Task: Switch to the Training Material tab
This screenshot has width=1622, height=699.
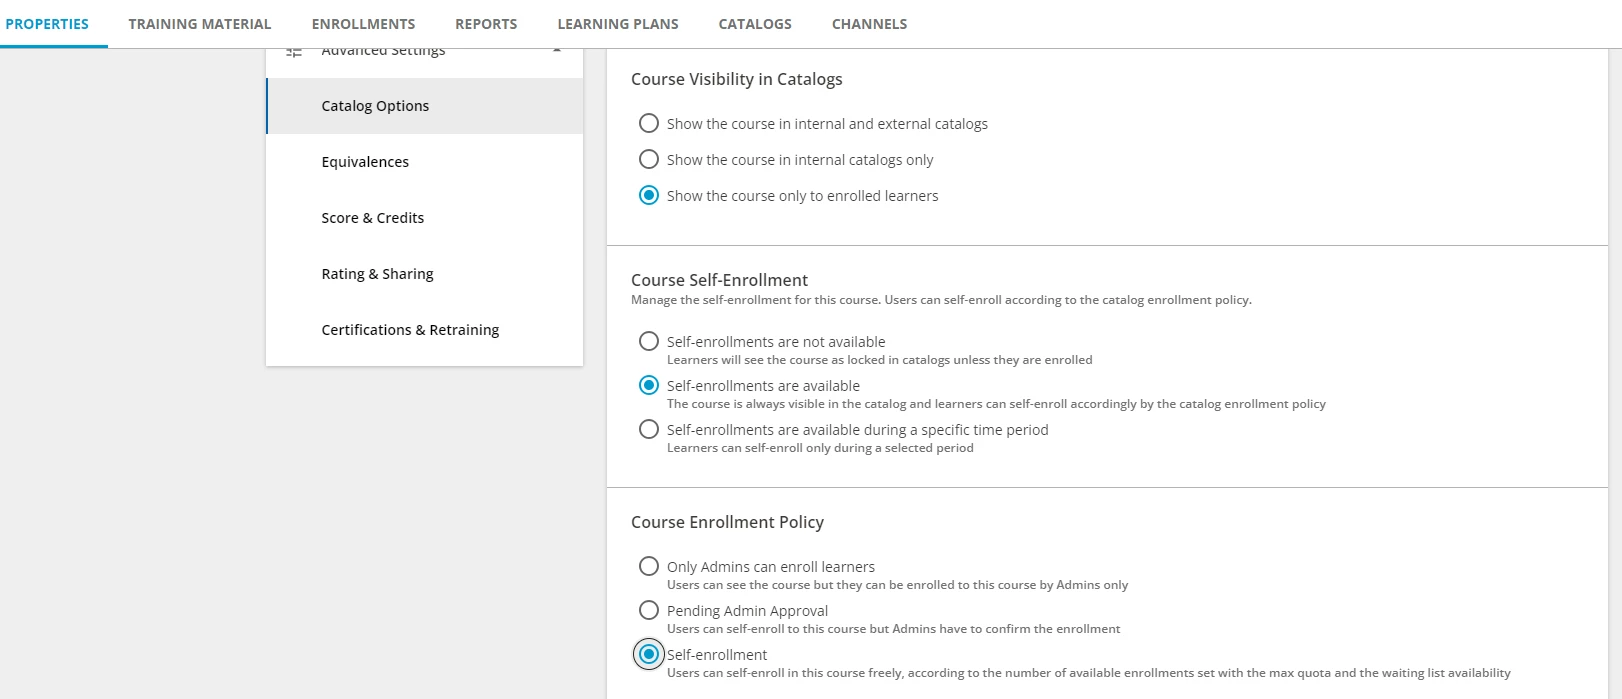Action: 200,24
